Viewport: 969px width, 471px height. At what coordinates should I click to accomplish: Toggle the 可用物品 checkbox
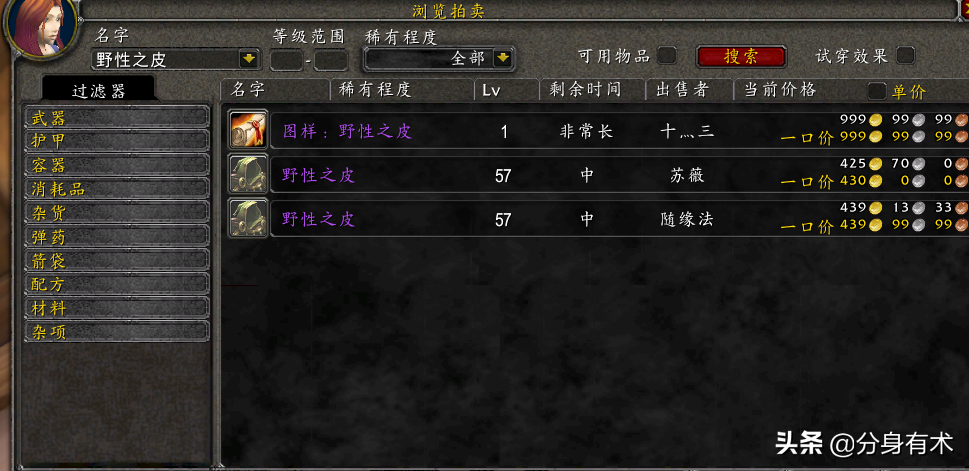point(666,56)
